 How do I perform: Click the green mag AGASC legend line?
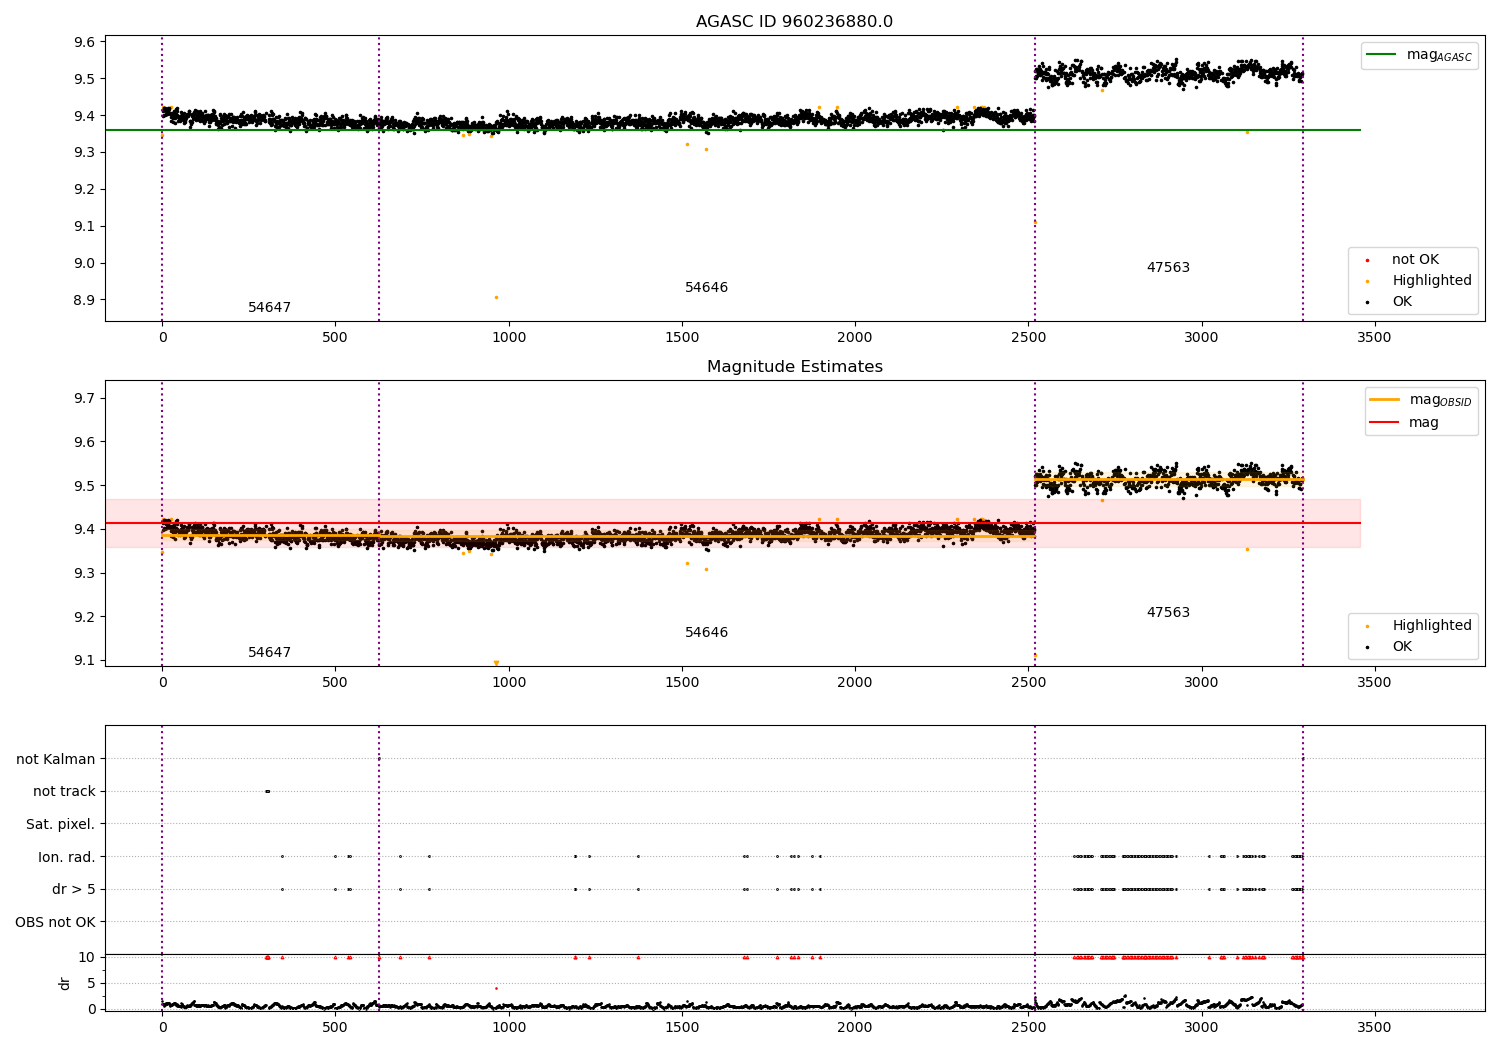coord(1382,55)
